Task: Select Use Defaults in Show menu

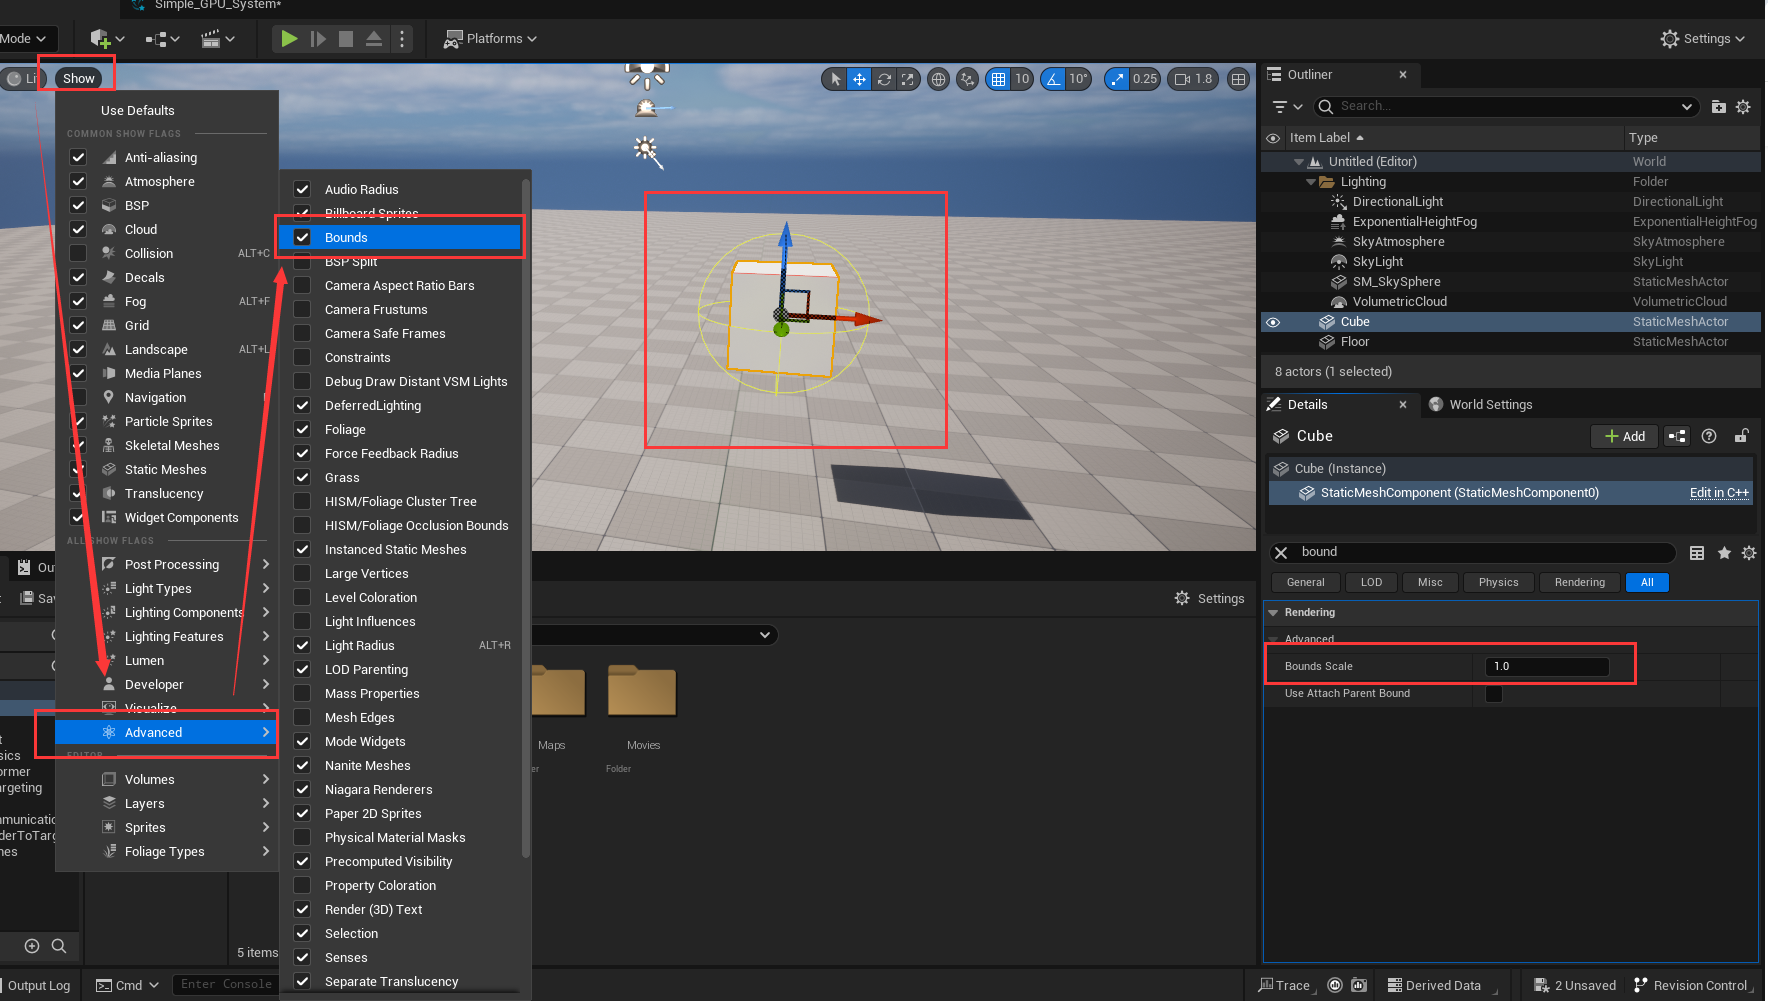Action: pos(138,110)
